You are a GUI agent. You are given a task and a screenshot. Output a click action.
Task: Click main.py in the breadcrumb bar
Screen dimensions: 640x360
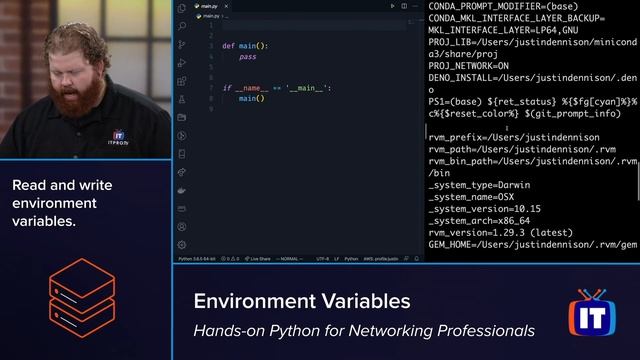click(211, 16)
